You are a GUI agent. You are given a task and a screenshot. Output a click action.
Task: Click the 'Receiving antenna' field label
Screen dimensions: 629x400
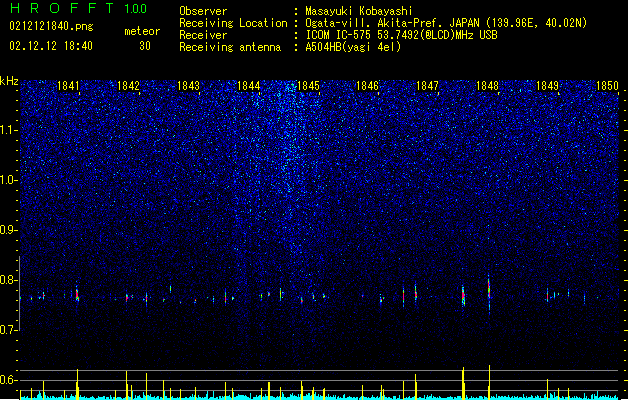pyautogui.click(x=230, y=47)
